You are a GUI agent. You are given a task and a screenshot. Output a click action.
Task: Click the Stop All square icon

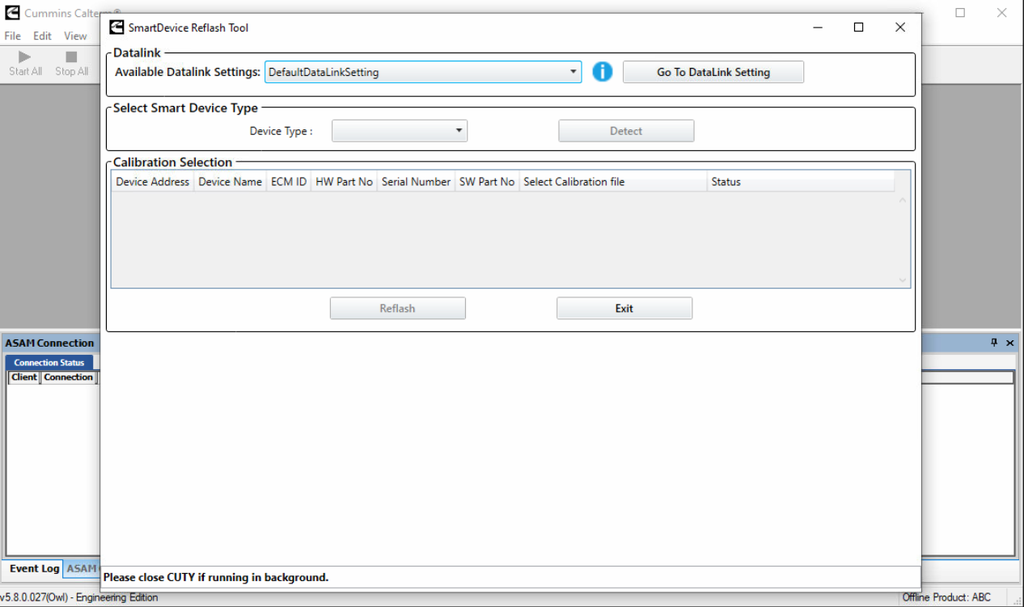(71, 57)
